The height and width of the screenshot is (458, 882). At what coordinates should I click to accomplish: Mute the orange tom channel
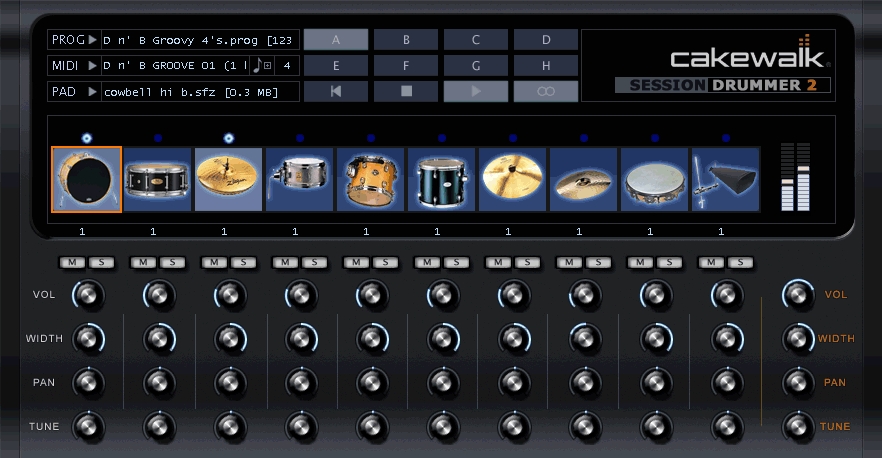pos(356,262)
